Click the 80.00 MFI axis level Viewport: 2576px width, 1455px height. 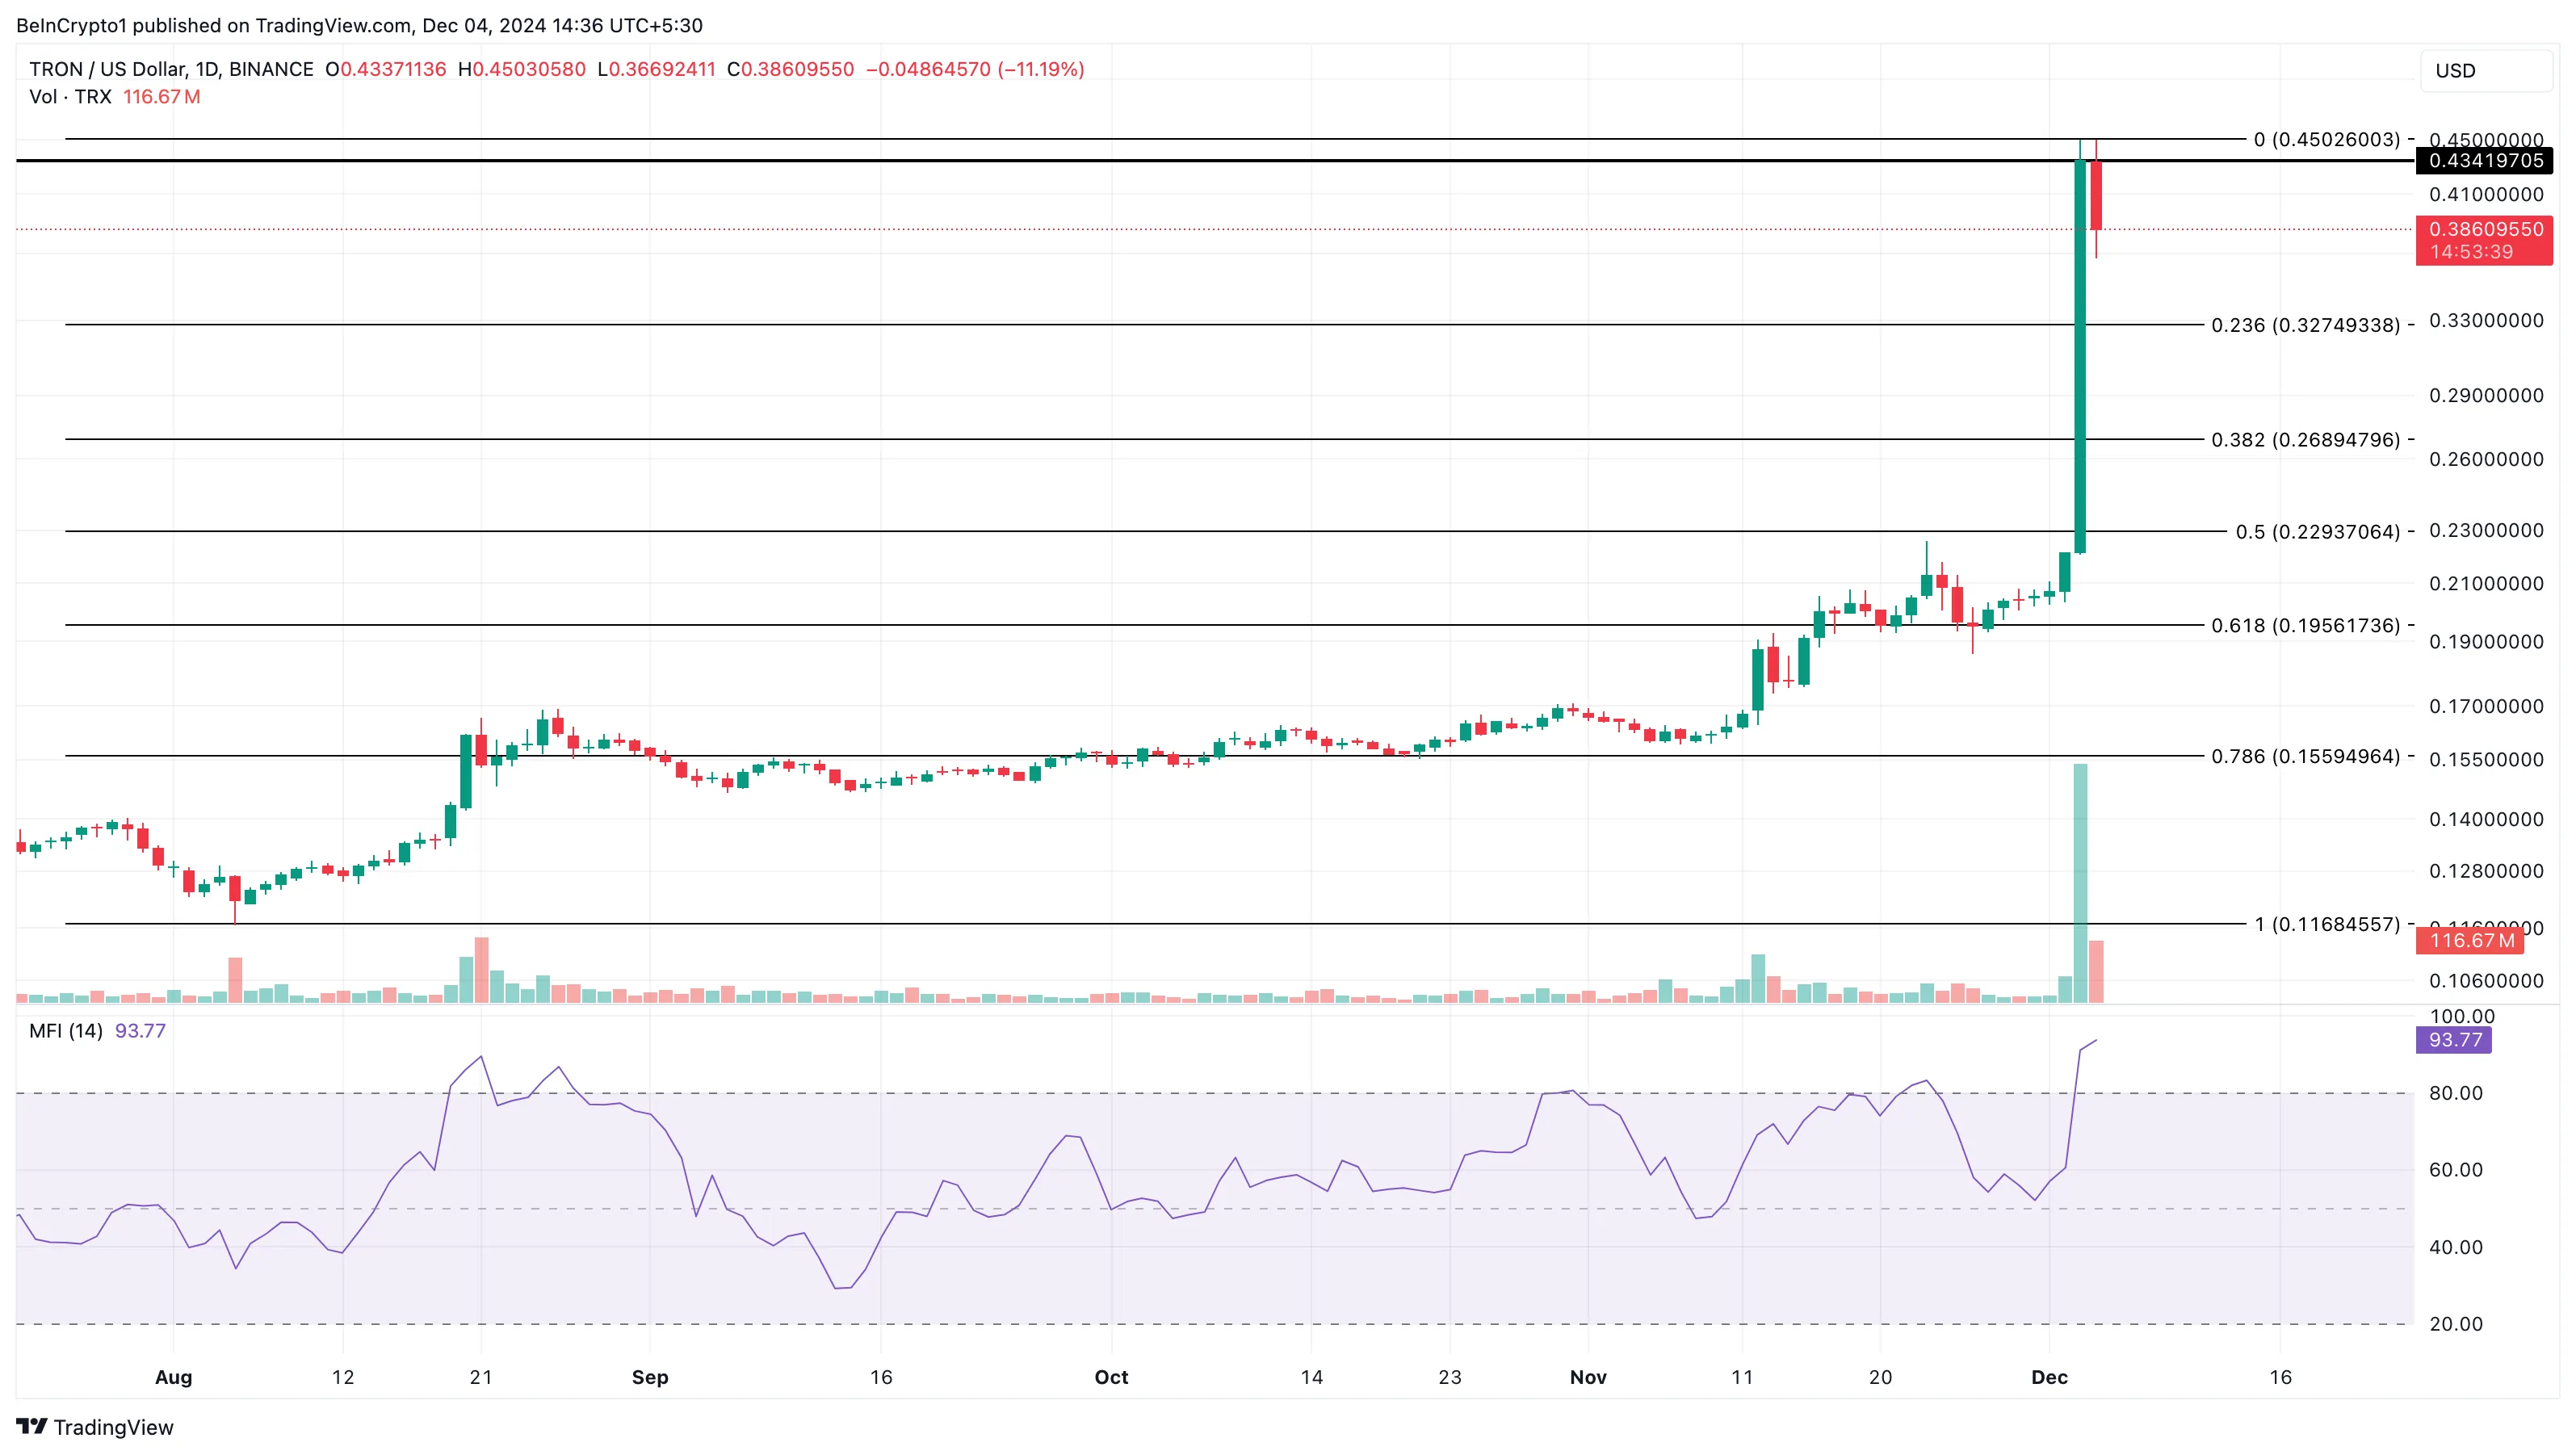2456,1093
